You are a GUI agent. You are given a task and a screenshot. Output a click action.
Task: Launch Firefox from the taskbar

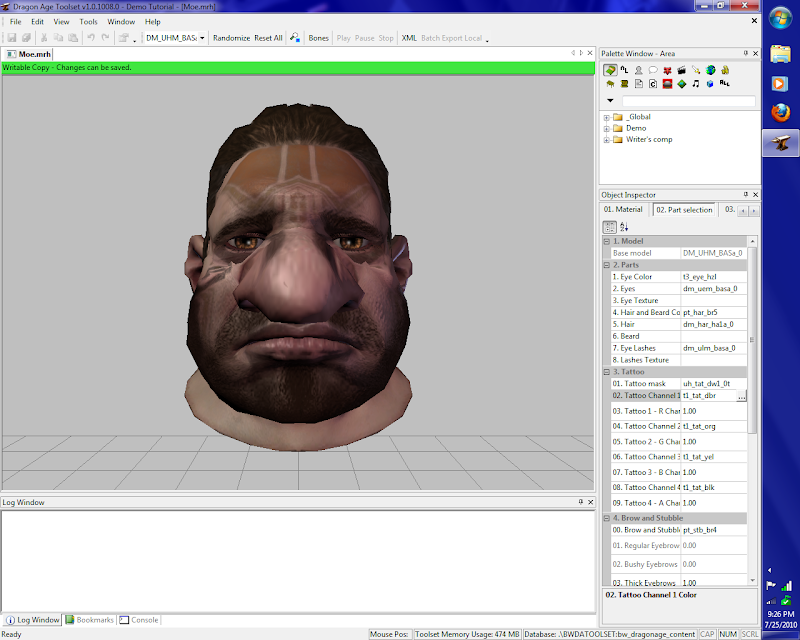click(780, 113)
